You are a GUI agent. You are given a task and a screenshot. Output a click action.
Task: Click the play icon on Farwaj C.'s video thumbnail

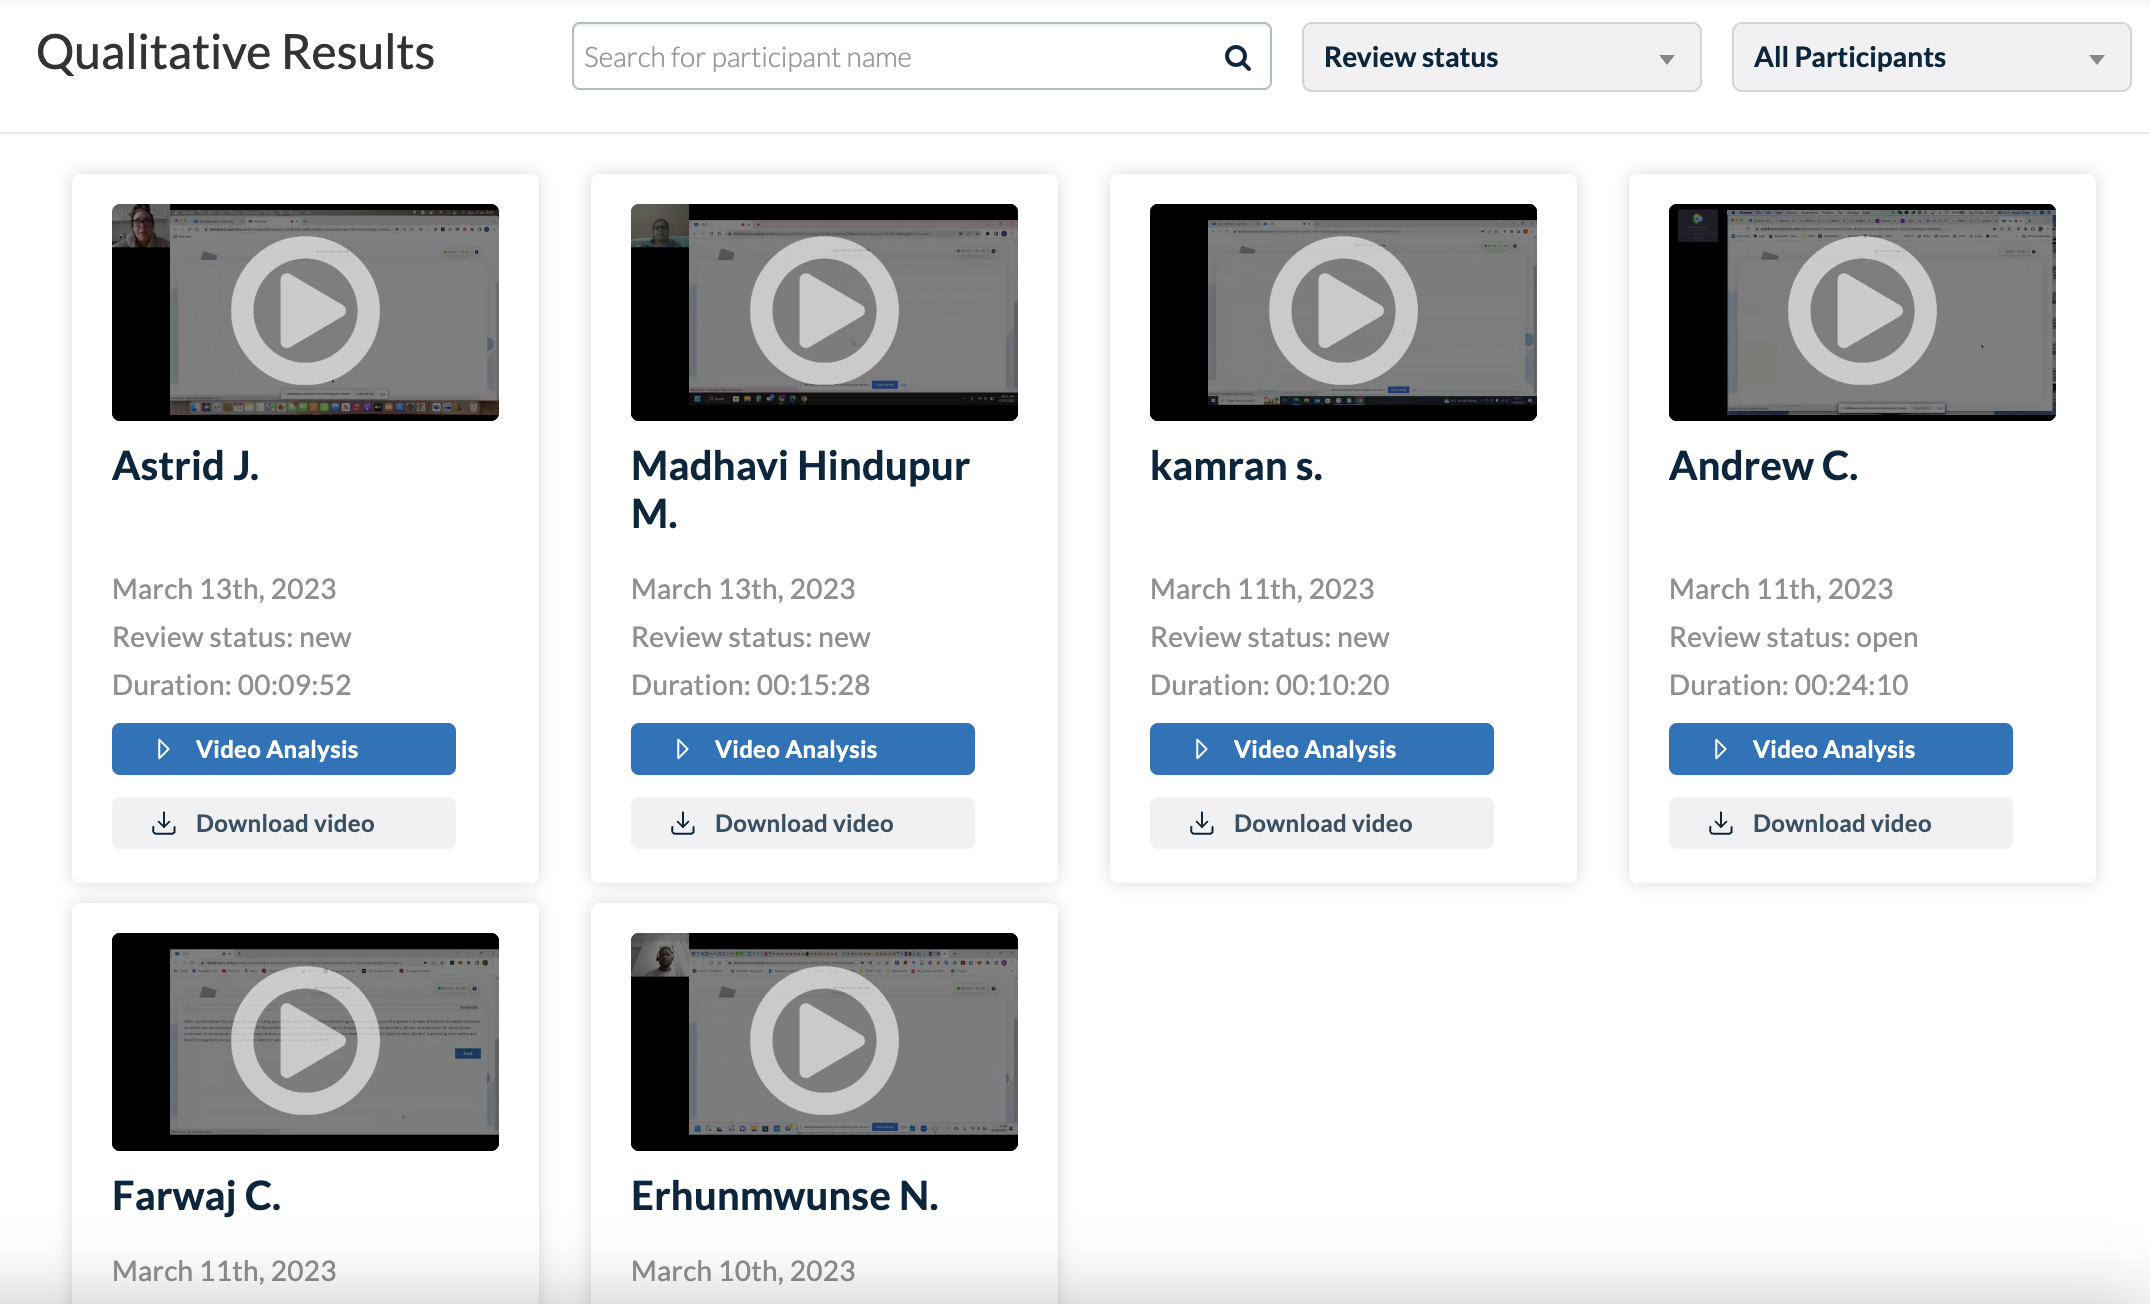click(305, 1040)
